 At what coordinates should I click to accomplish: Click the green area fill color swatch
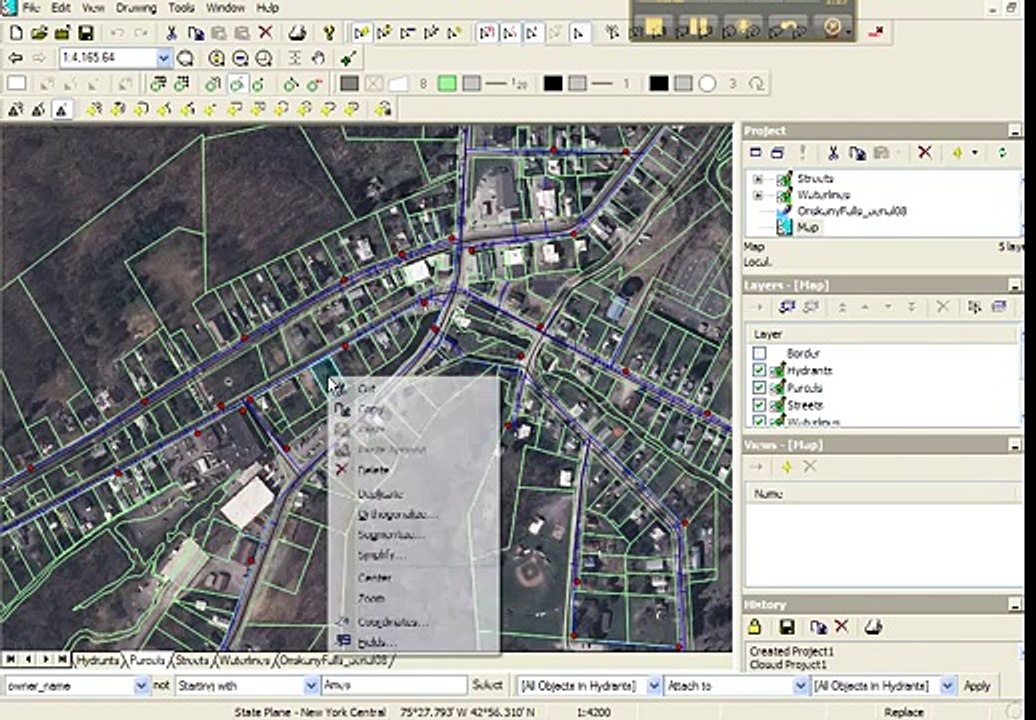(x=447, y=84)
